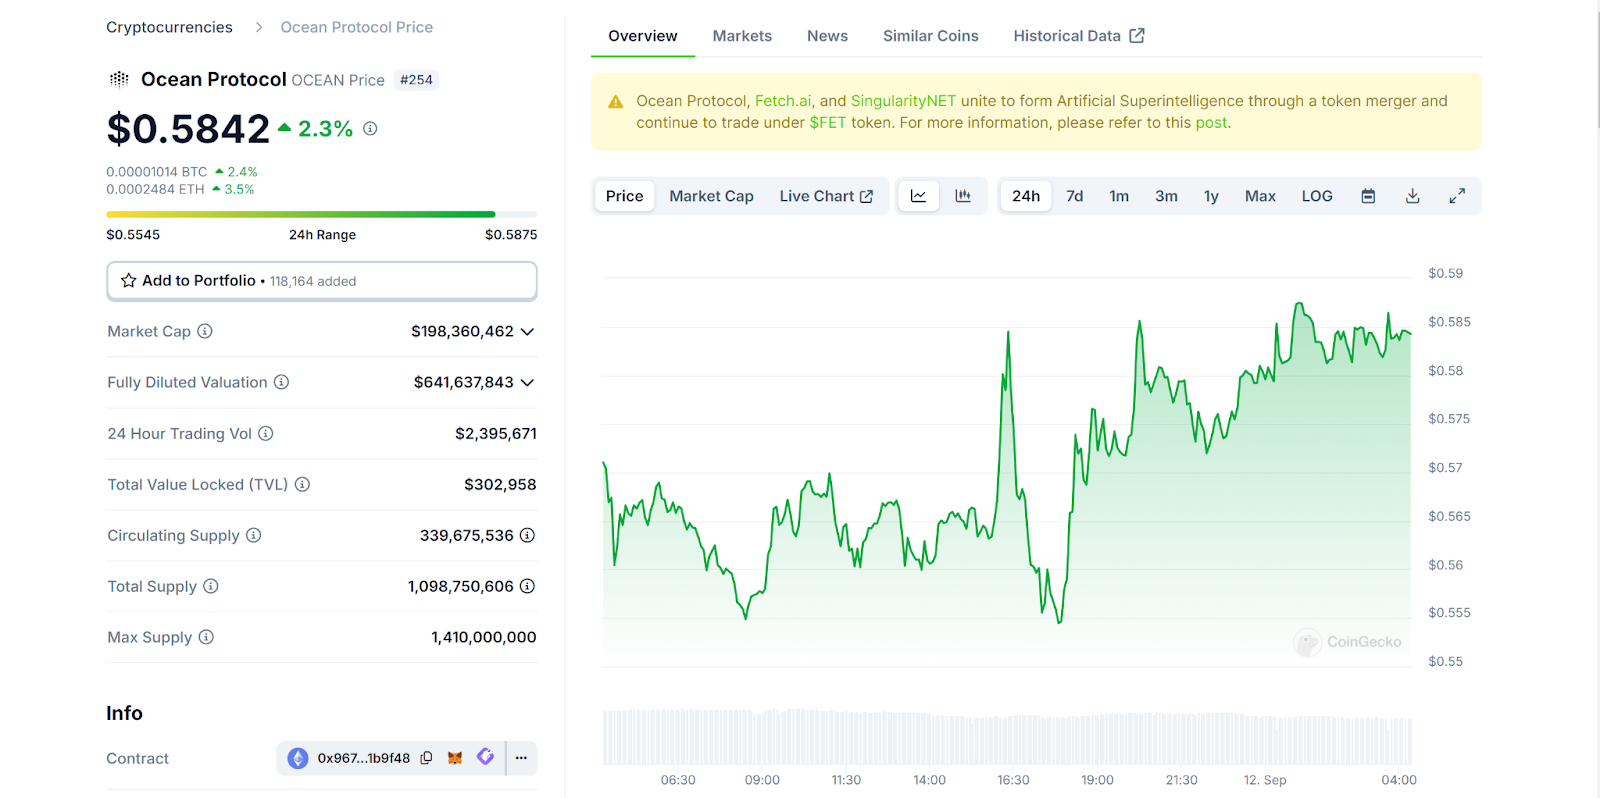The width and height of the screenshot is (1600, 798).
Task: Click the volume range navigator below chart
Action: point(1007,738)
